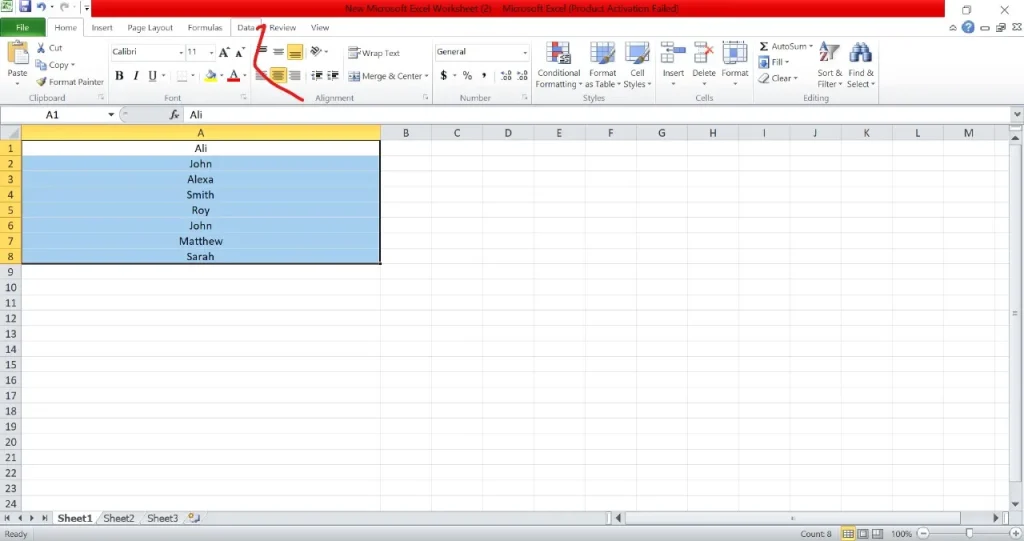Increase decimal places

pos(506,75)
